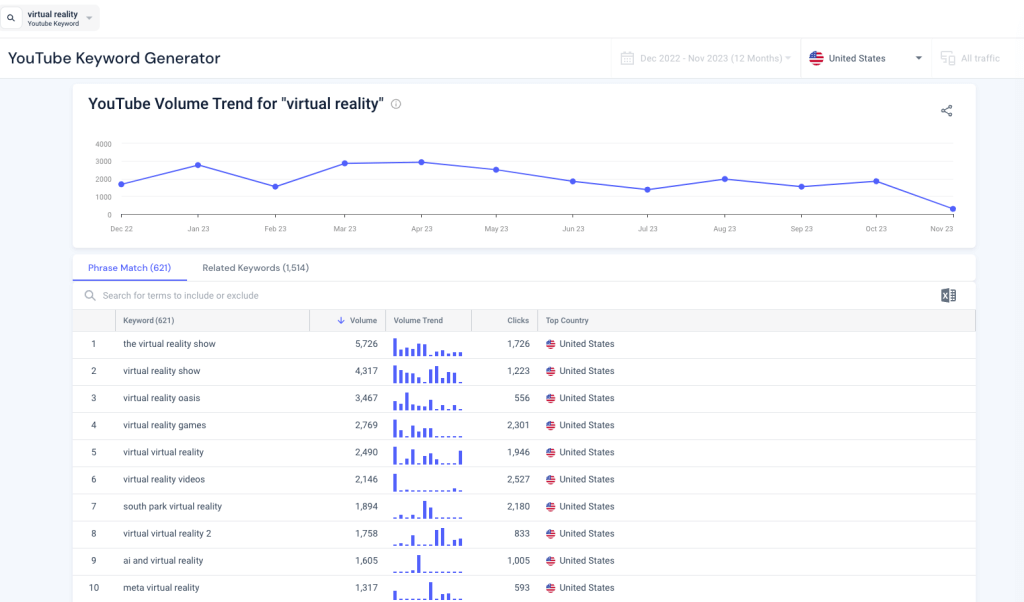Image resolution: width=1024 pixels, height=602 pixels.
Task: Click the flag next to meta virtual reality
Action: pos(549,588)
